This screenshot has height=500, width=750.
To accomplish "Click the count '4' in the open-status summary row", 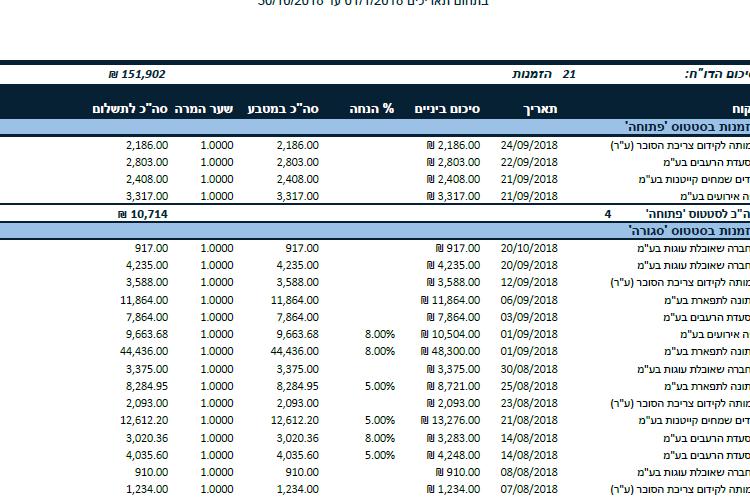I will (x=607, y=214).
